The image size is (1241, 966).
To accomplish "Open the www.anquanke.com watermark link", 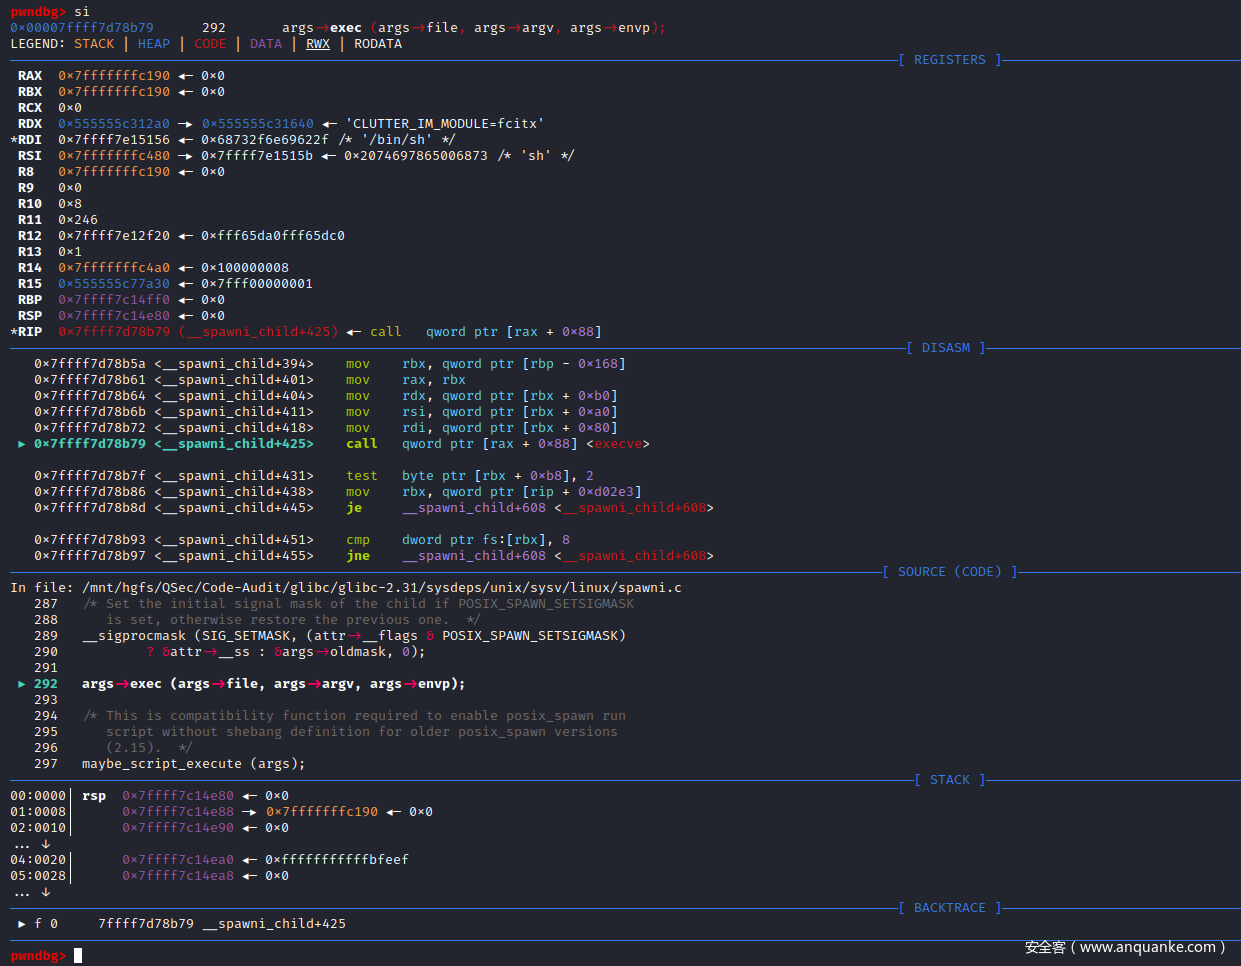I will pyautogui.click(x=1147, y=947).
